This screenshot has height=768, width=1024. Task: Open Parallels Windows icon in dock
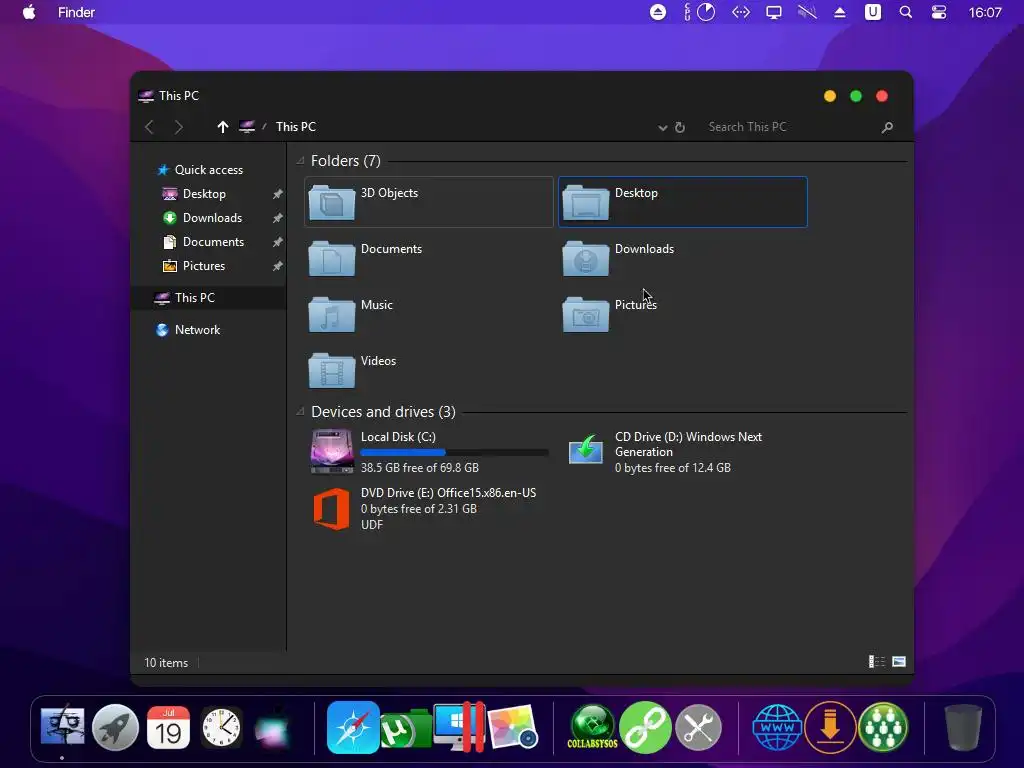[x=460, y=727]
